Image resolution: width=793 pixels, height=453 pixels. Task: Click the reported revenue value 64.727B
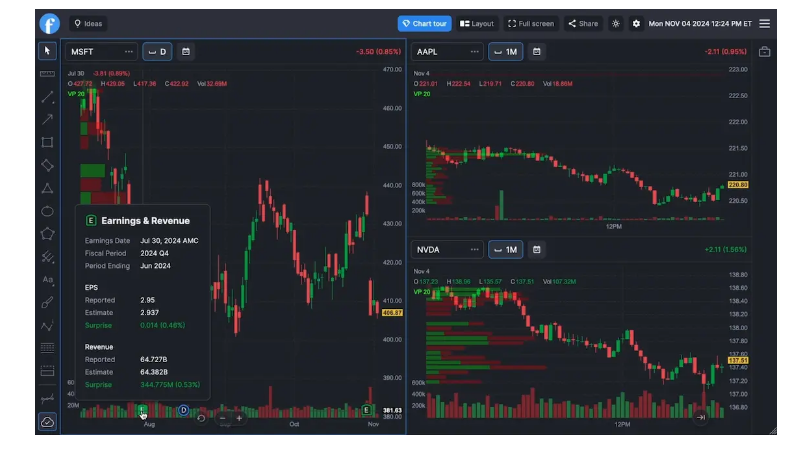[154, 359]
